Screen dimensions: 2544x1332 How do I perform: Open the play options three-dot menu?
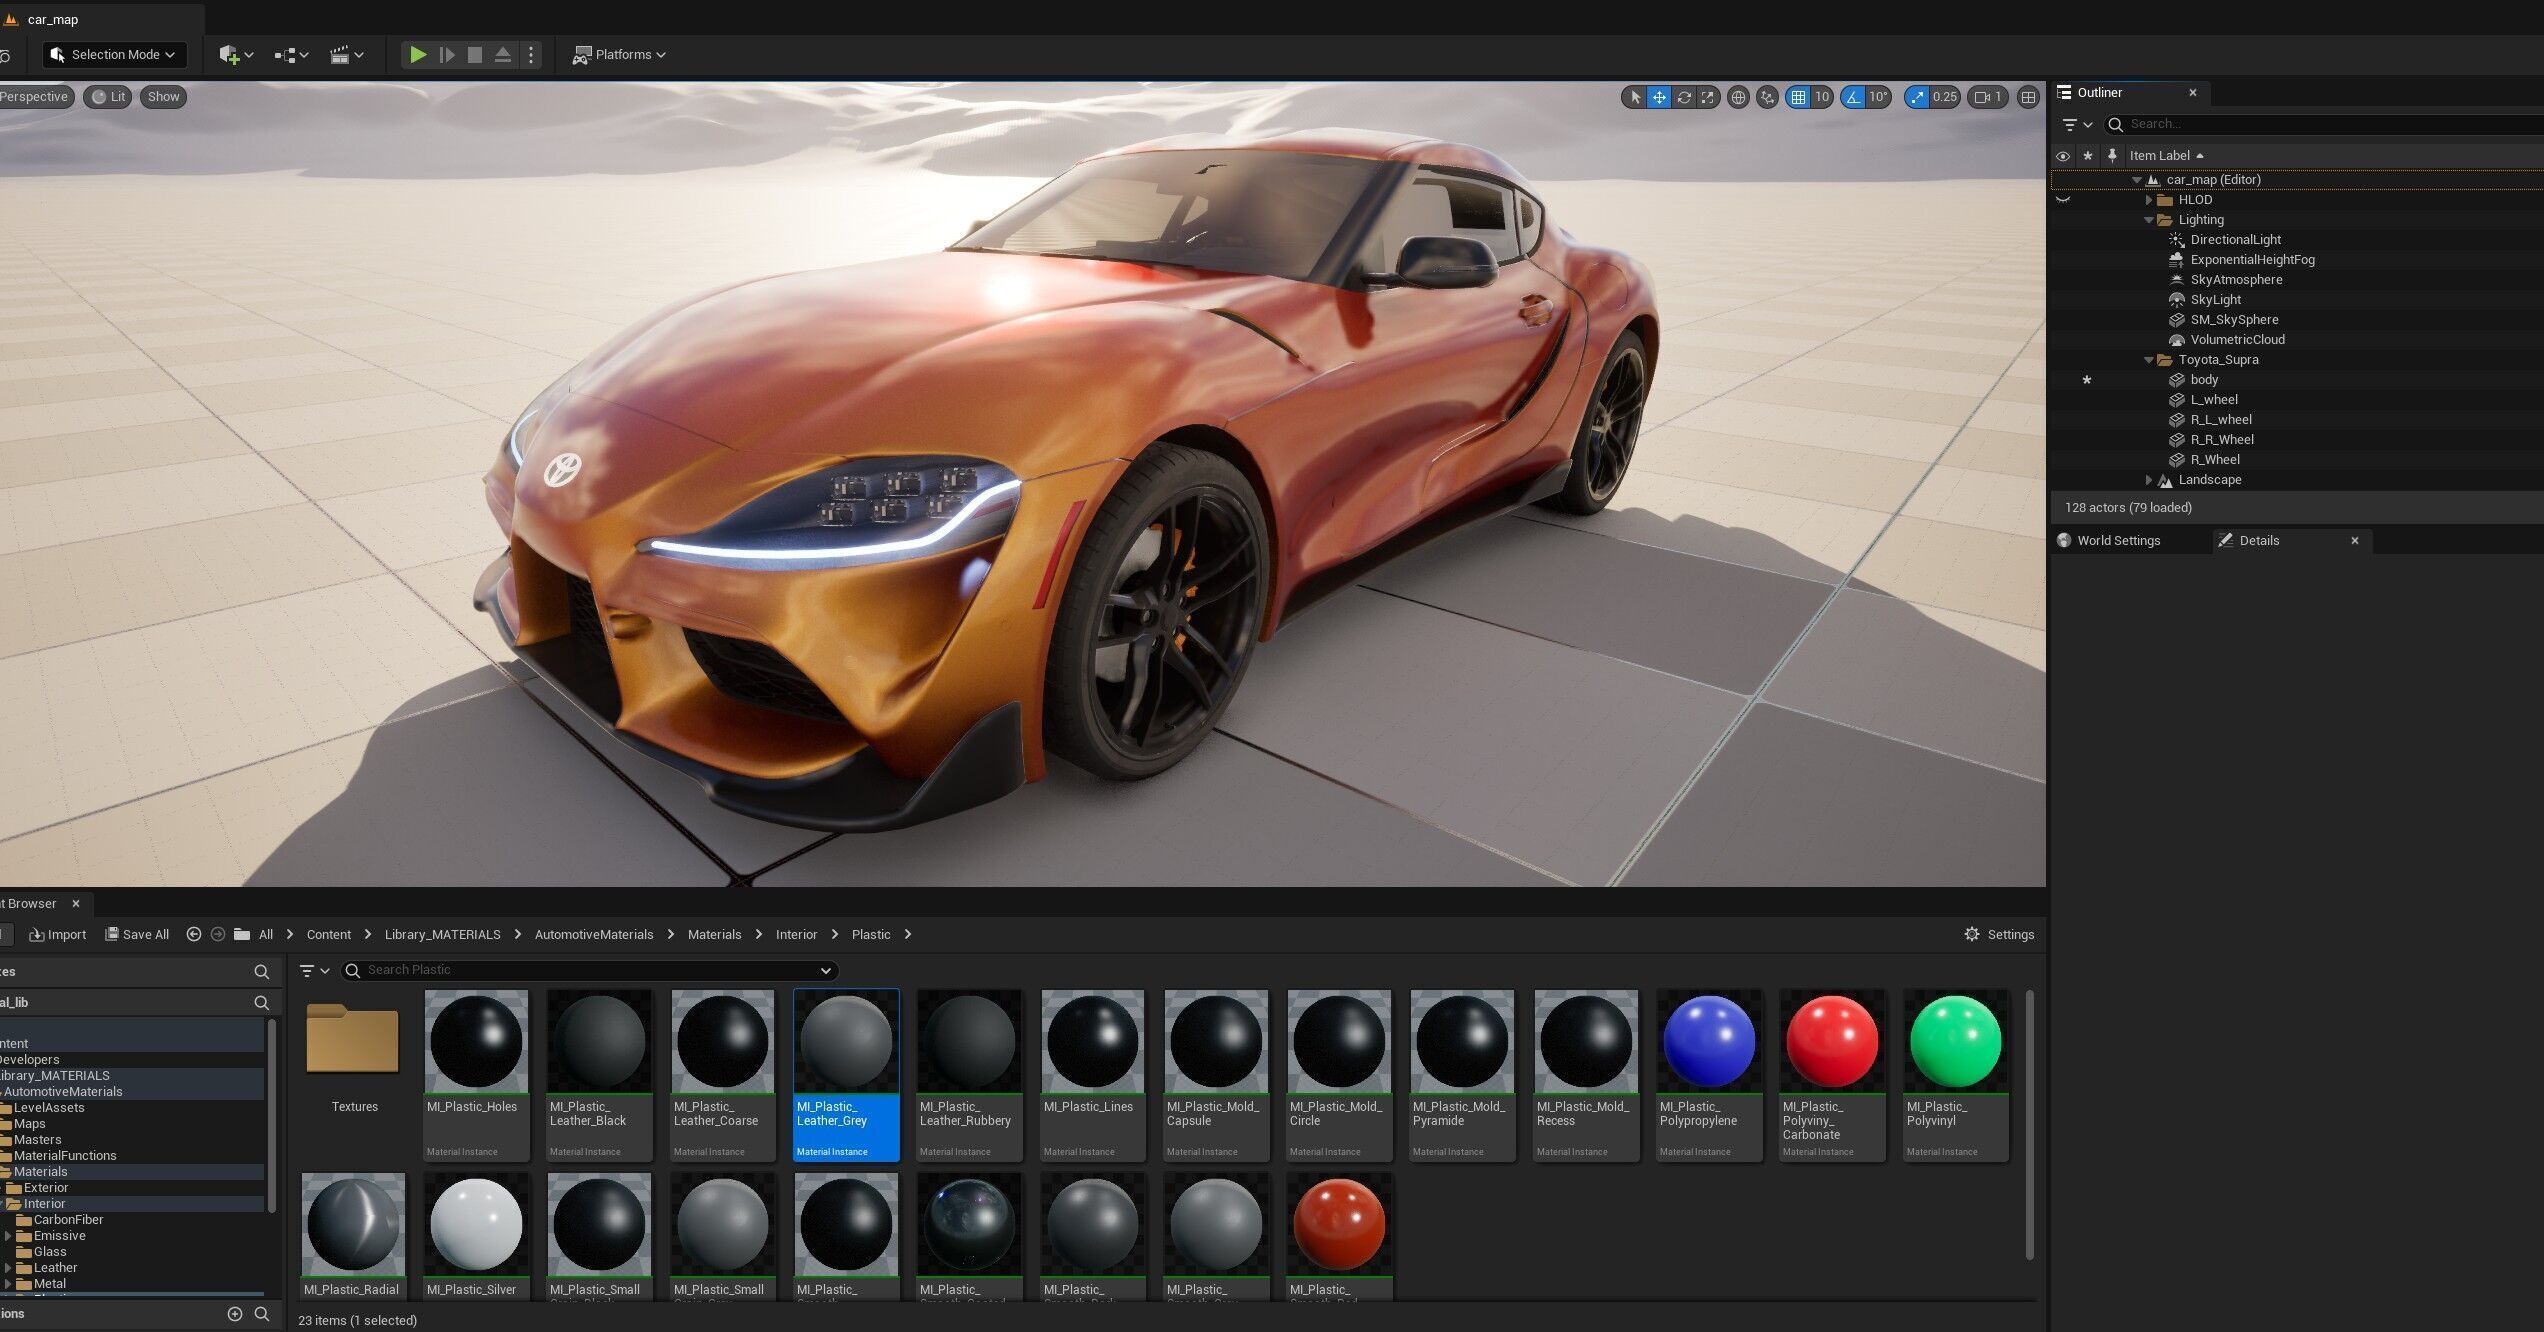[531, 55]
